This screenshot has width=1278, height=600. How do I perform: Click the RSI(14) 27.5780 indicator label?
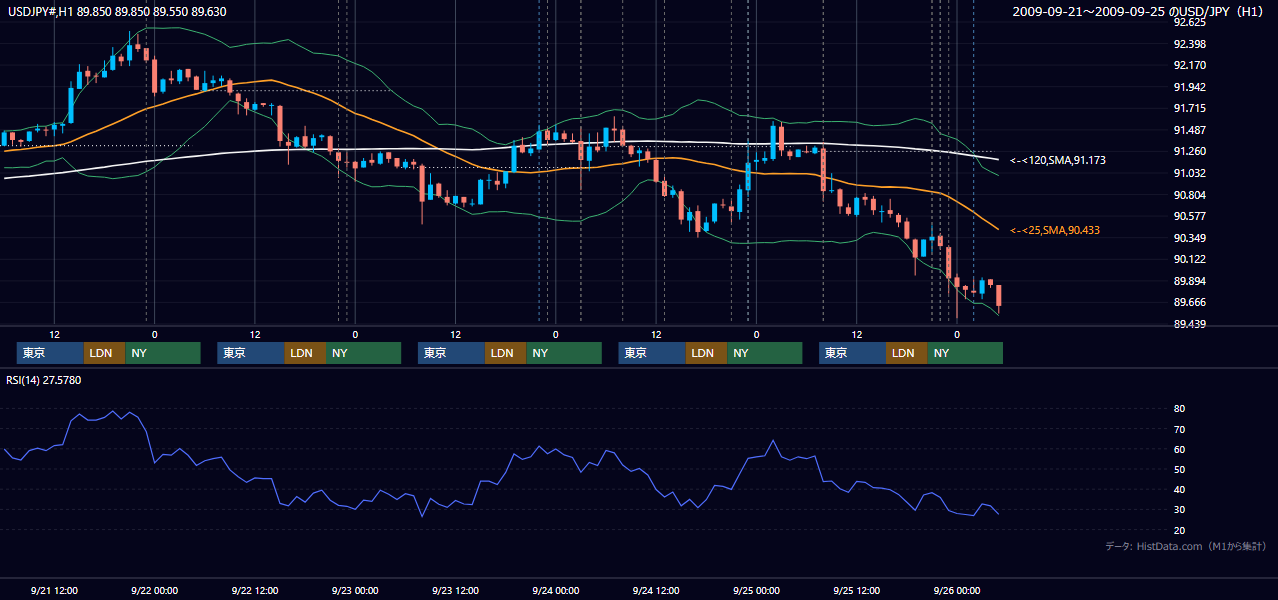tap(44, 380)
